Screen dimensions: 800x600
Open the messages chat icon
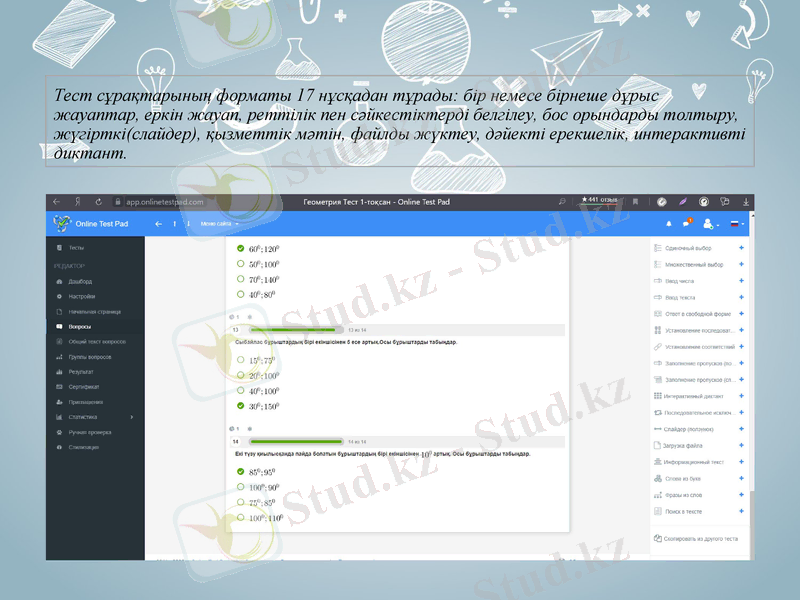point(688,223)
